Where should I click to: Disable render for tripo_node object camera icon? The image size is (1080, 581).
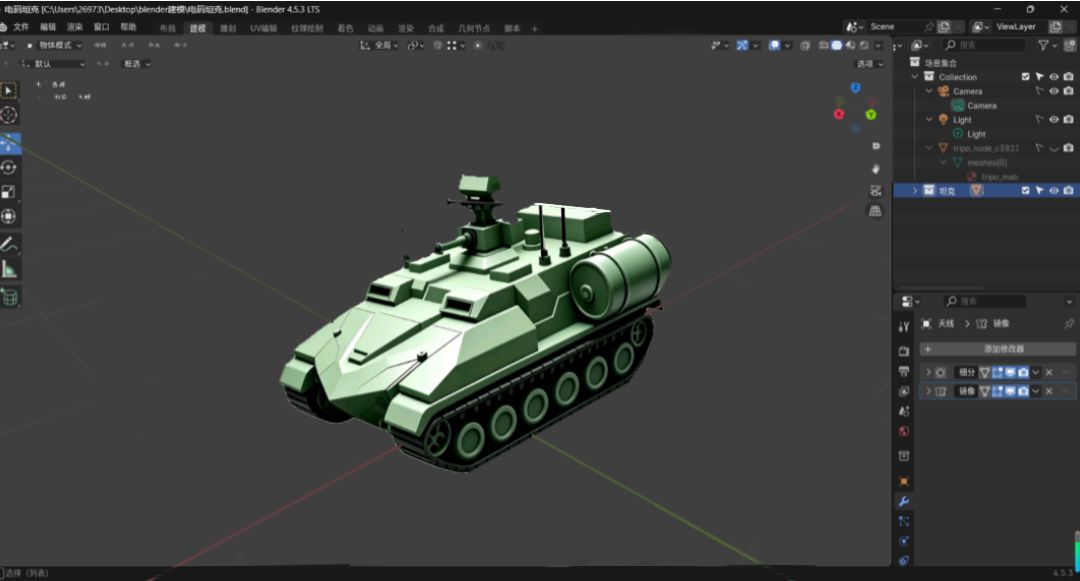[1068, 148]
